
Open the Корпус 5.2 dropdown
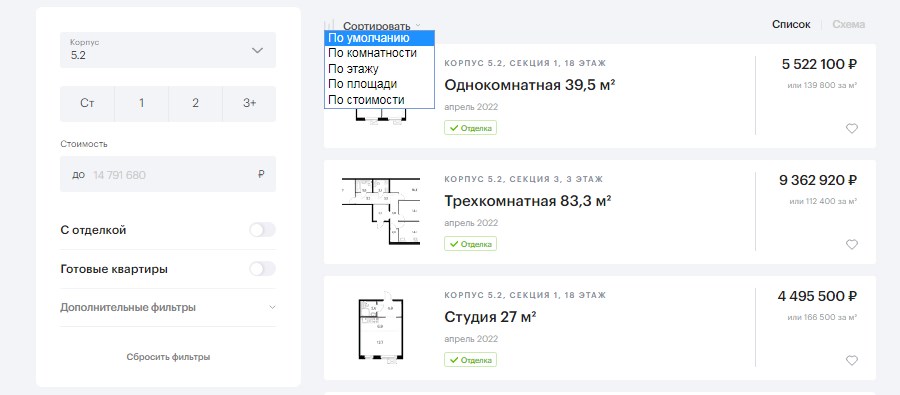click(168, 50)
